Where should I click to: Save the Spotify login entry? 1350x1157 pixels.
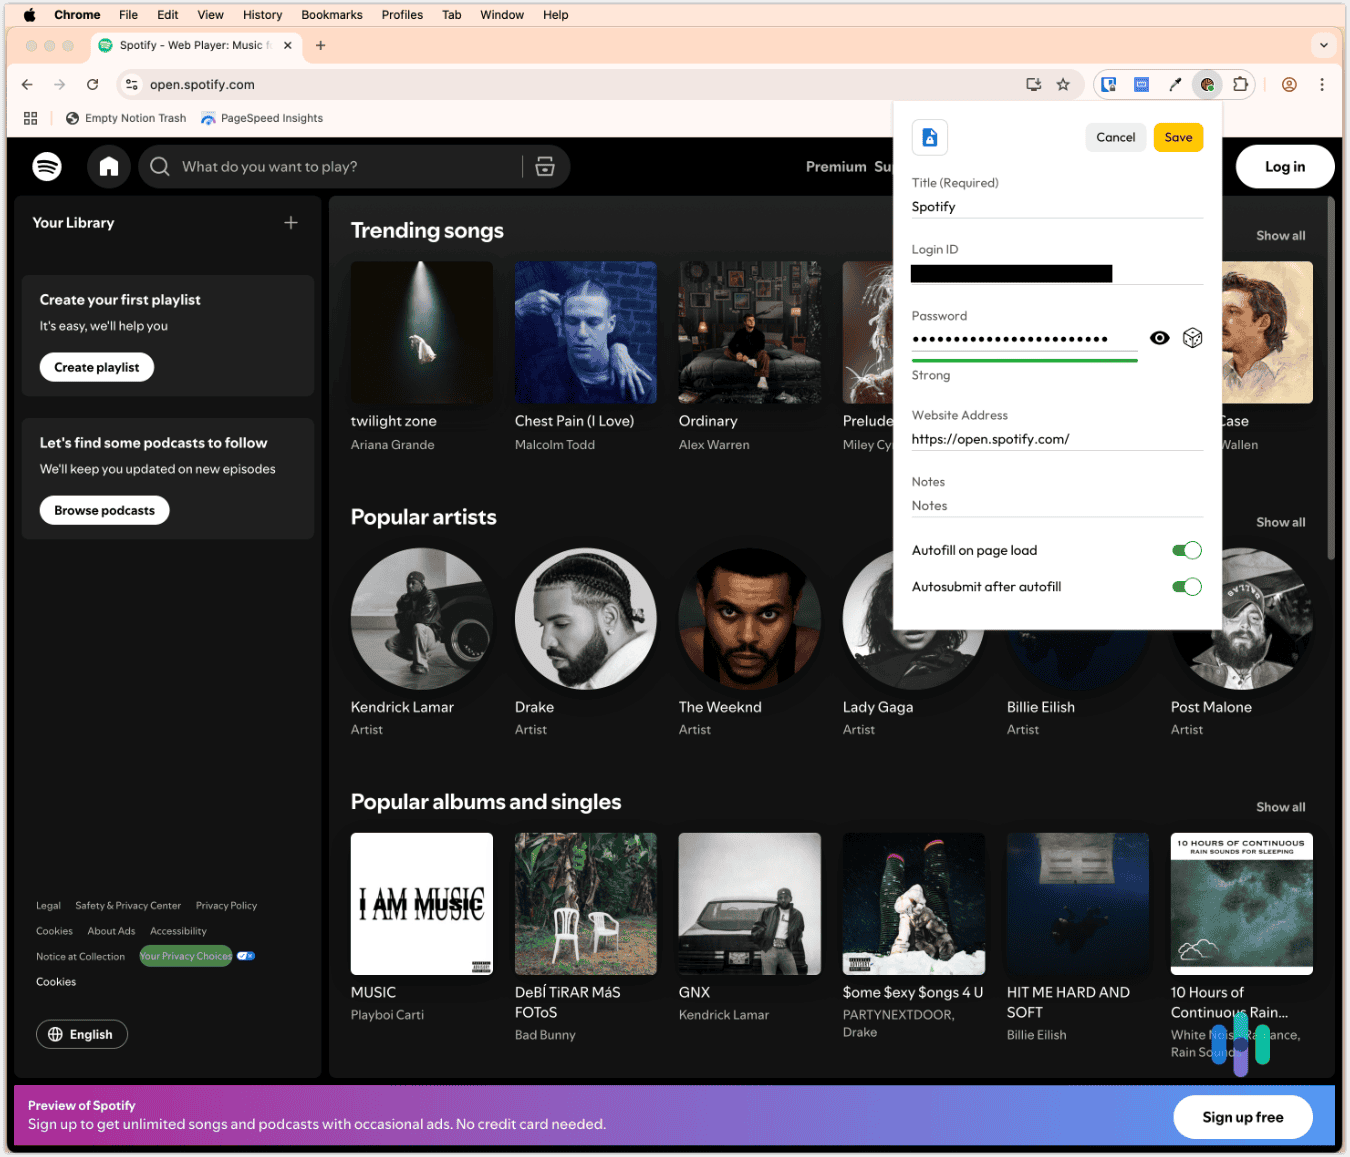click(1178, 137)
